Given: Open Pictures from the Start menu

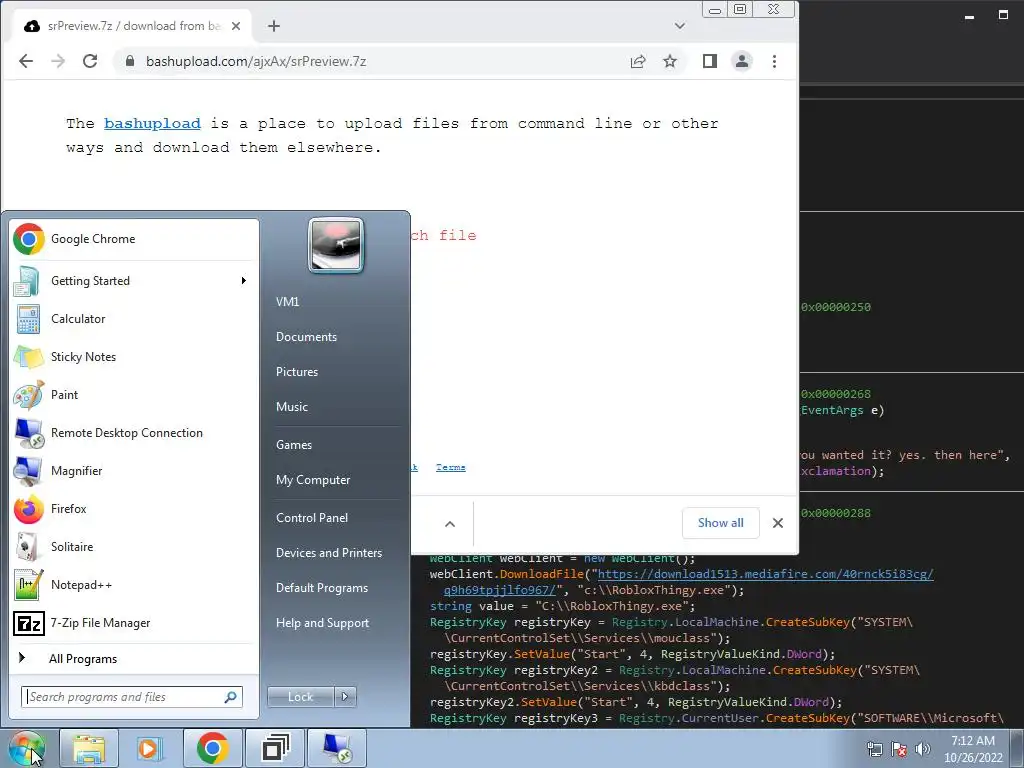Looking at the screenshot, I should point(297,372).
